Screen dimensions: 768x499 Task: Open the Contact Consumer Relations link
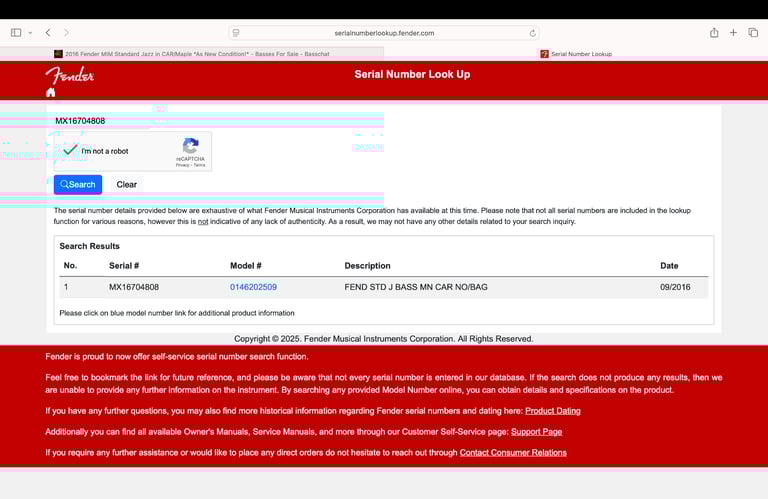[x=513, y=452]
